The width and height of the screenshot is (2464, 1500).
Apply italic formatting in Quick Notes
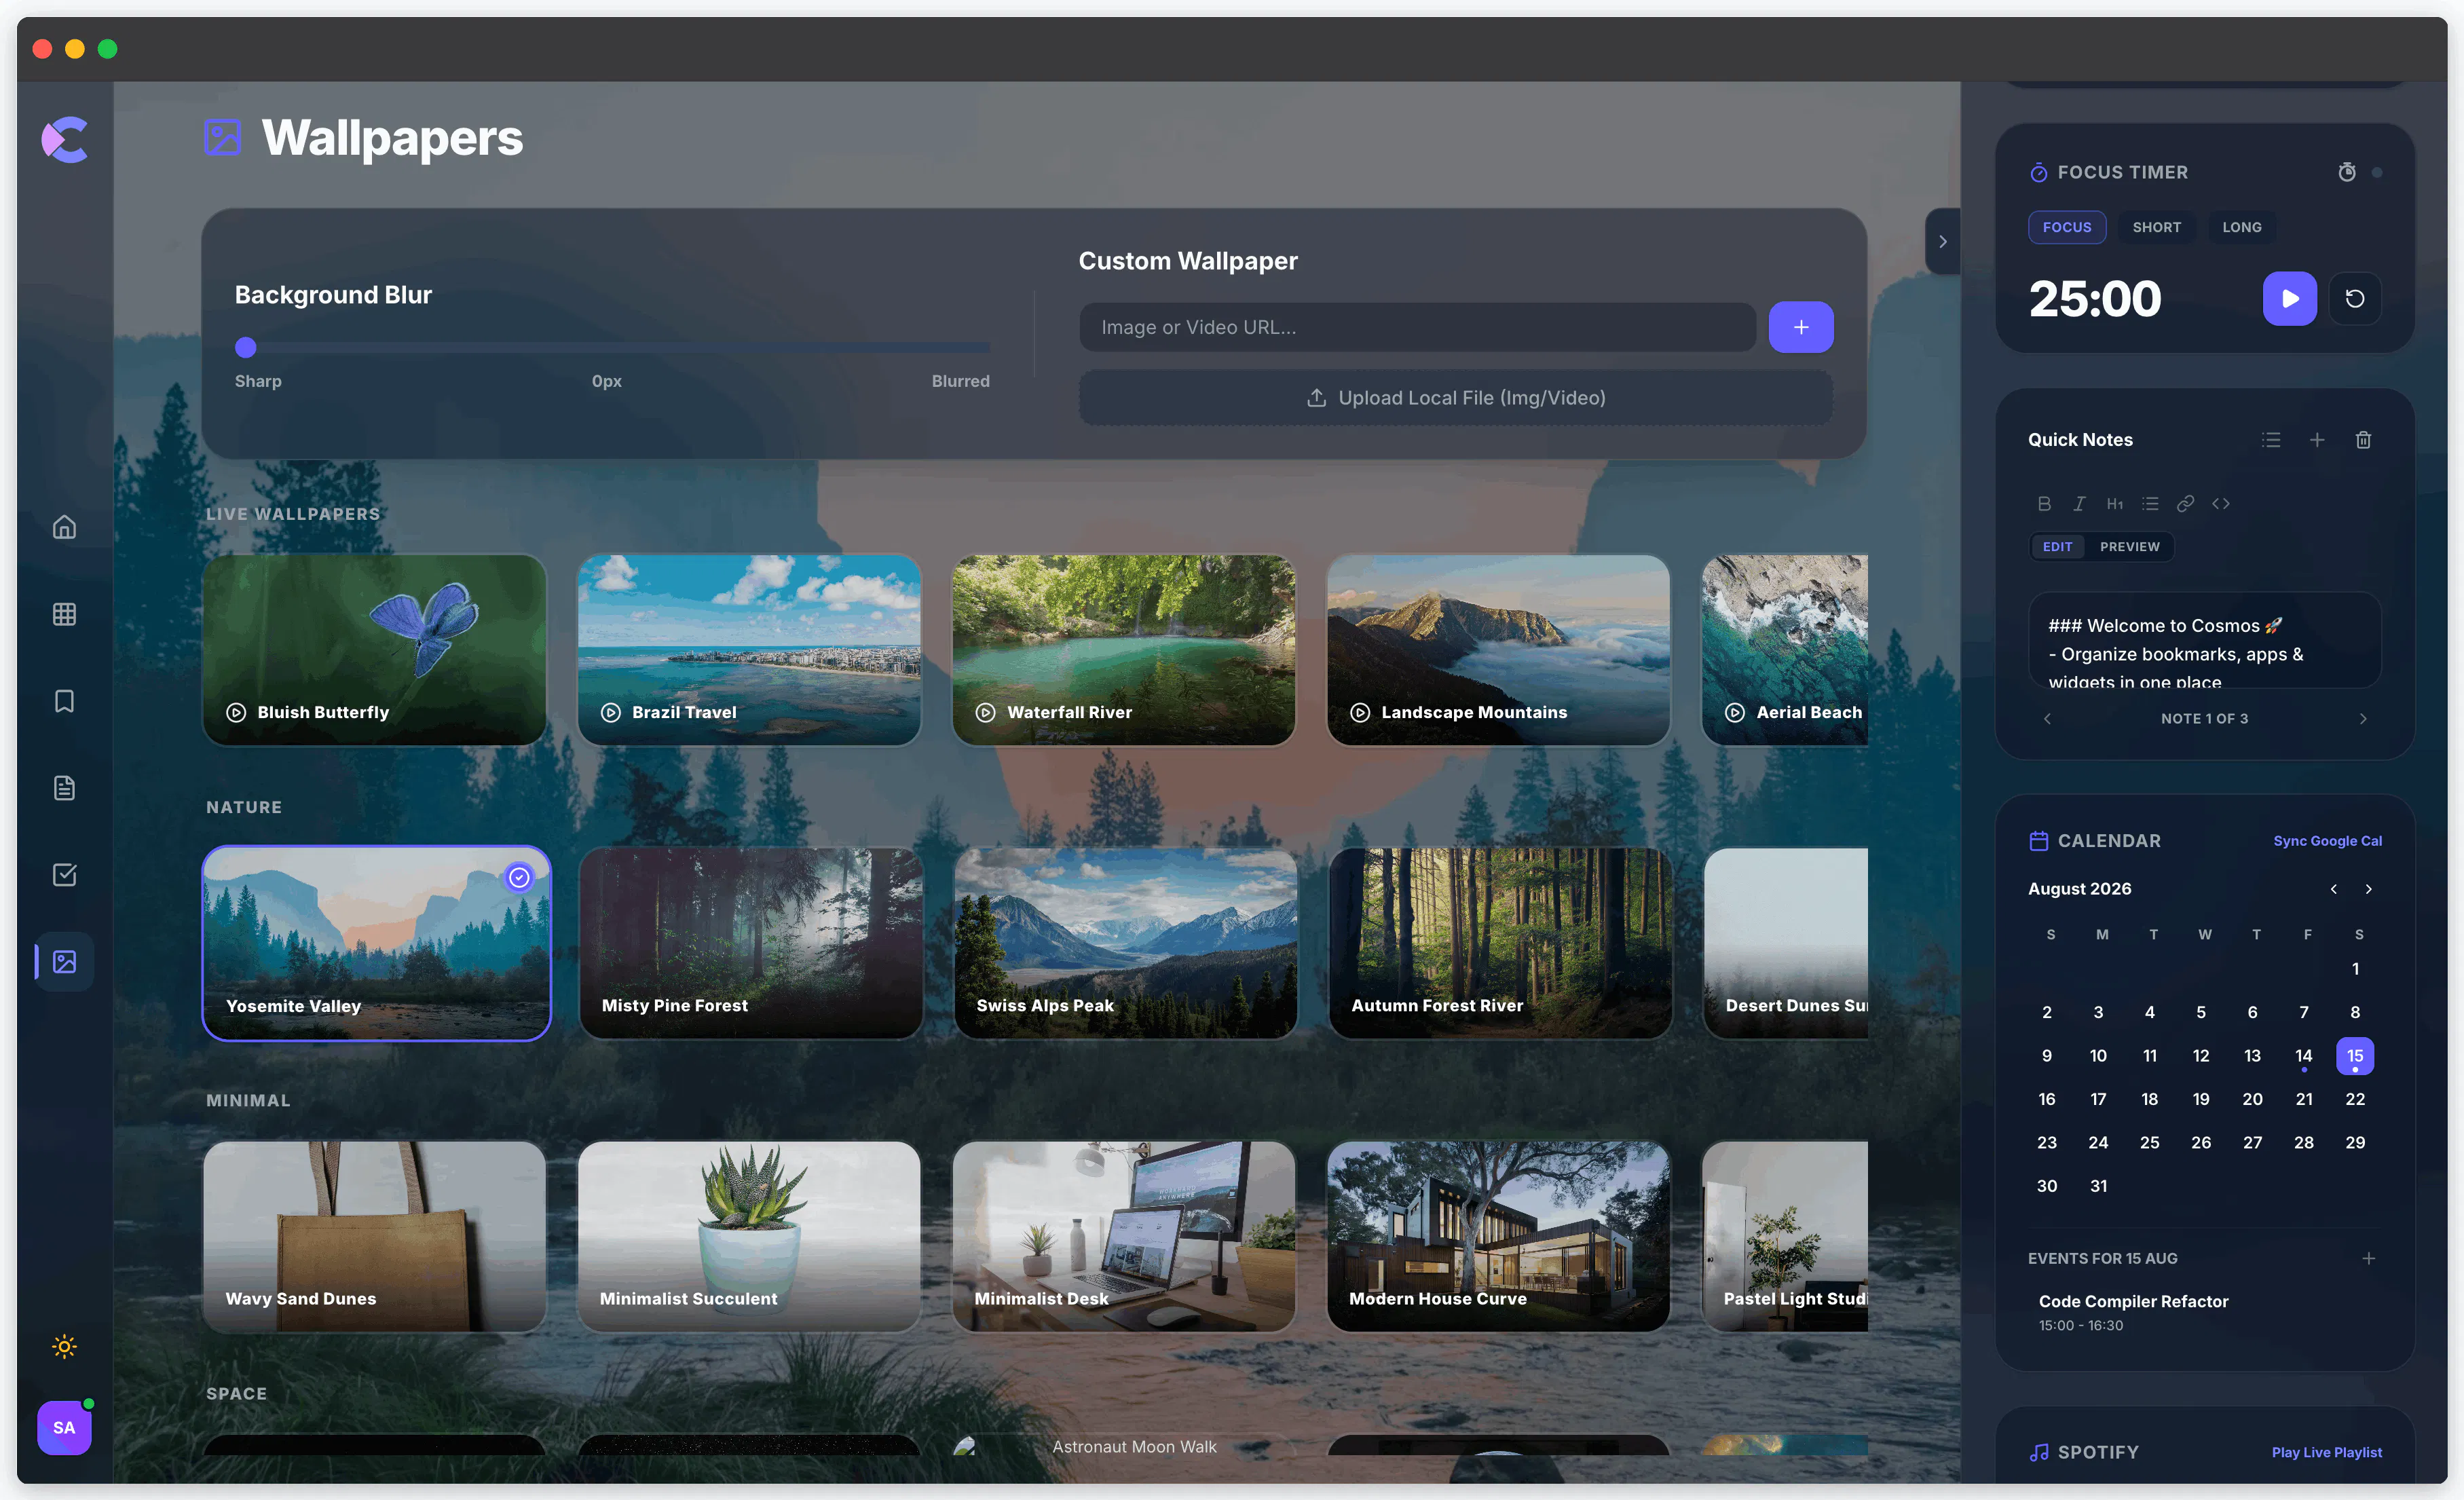click(x=2079, y=504)
